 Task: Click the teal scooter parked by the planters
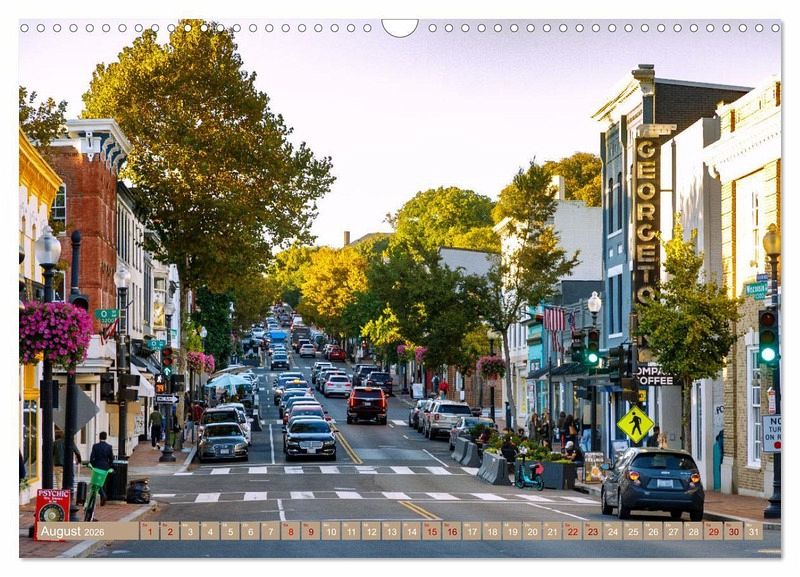point(528,474)
